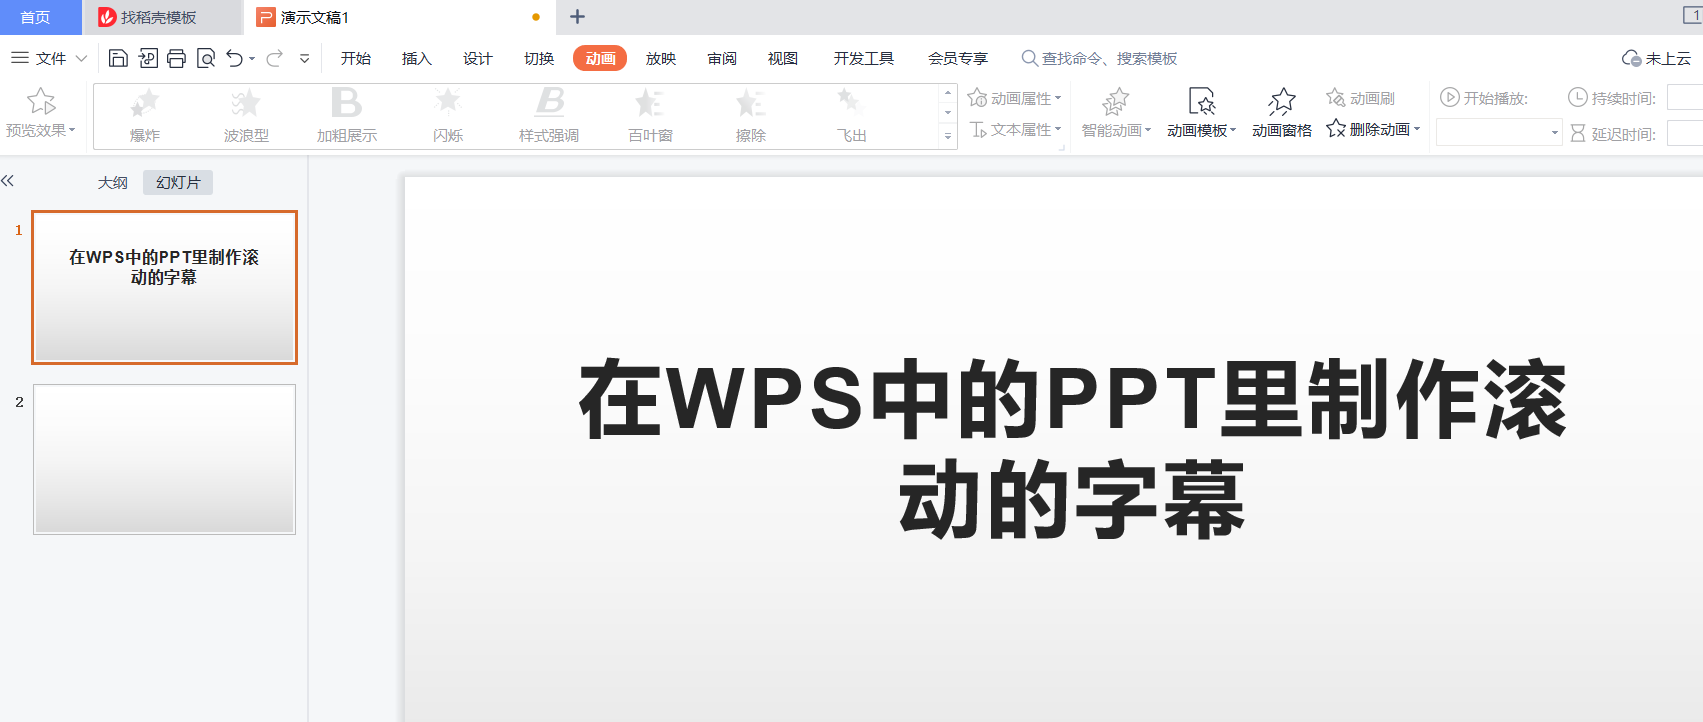Screen dimensions: 1703x722
Task: Click the Print icon
Action: click(177, 58)
